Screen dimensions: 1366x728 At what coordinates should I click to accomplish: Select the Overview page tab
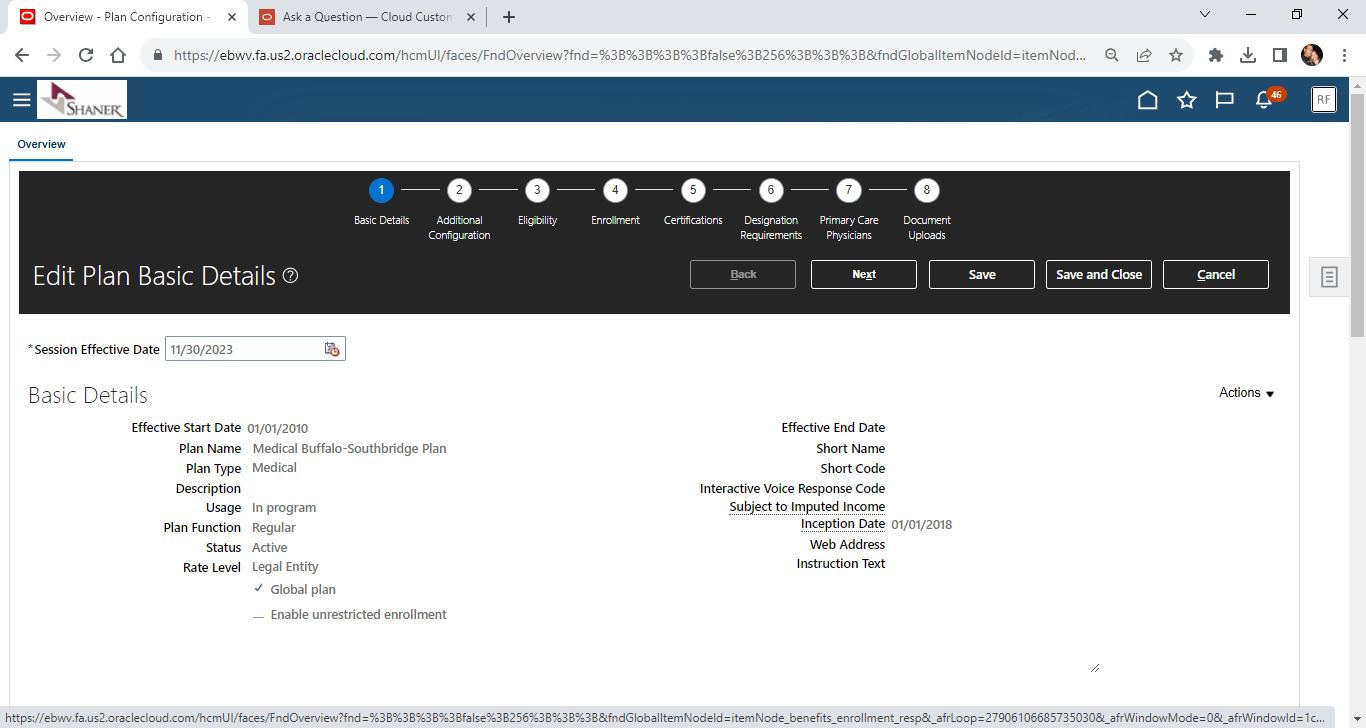click(41, 145)
